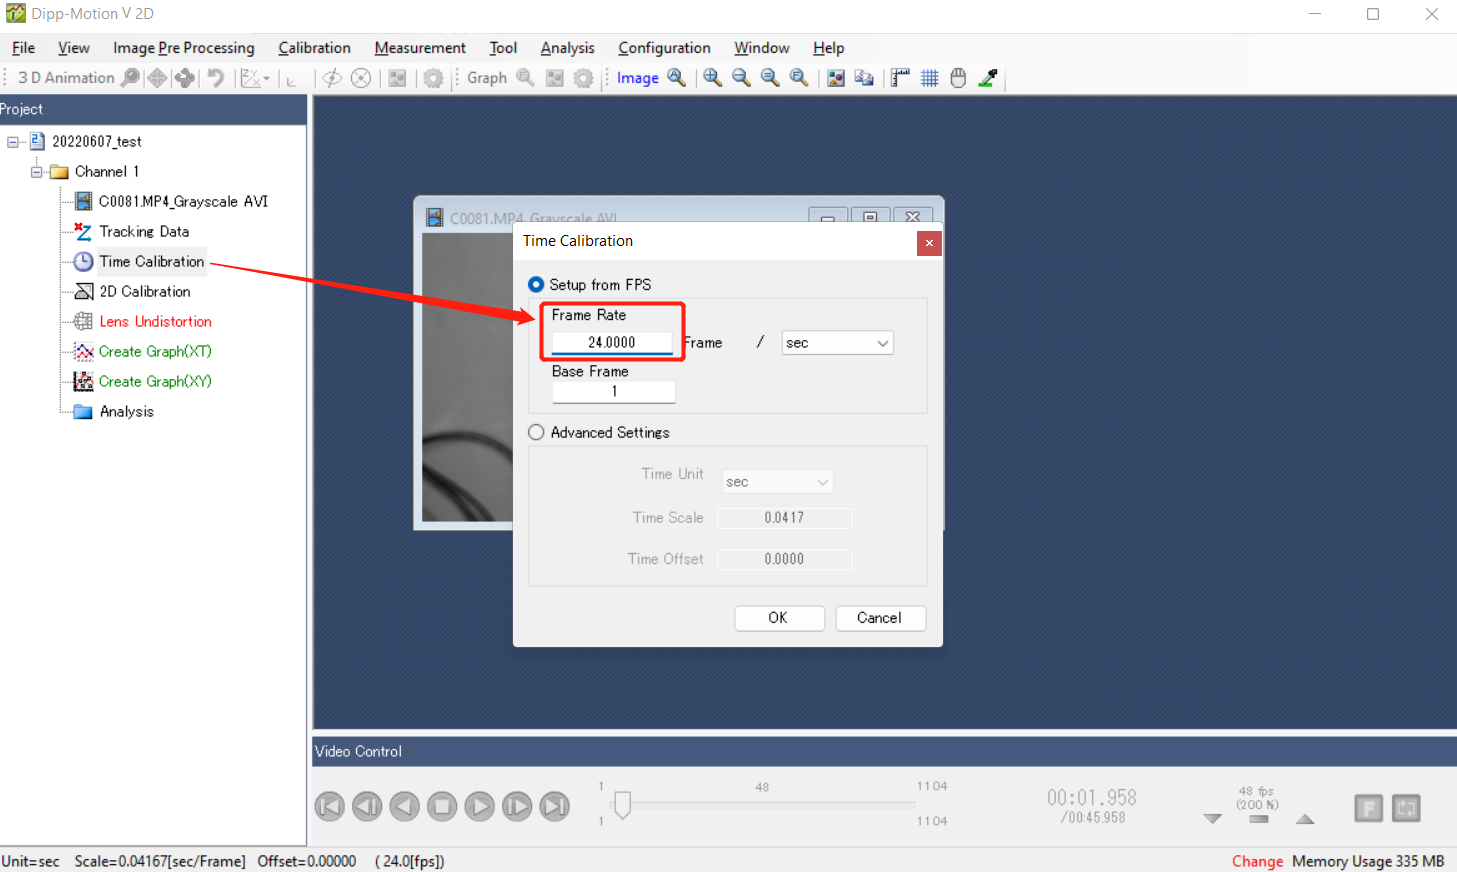Click OK in Time Calibration dialog
The height and width of the screenshot is (872, 1457).
point(778,618)
